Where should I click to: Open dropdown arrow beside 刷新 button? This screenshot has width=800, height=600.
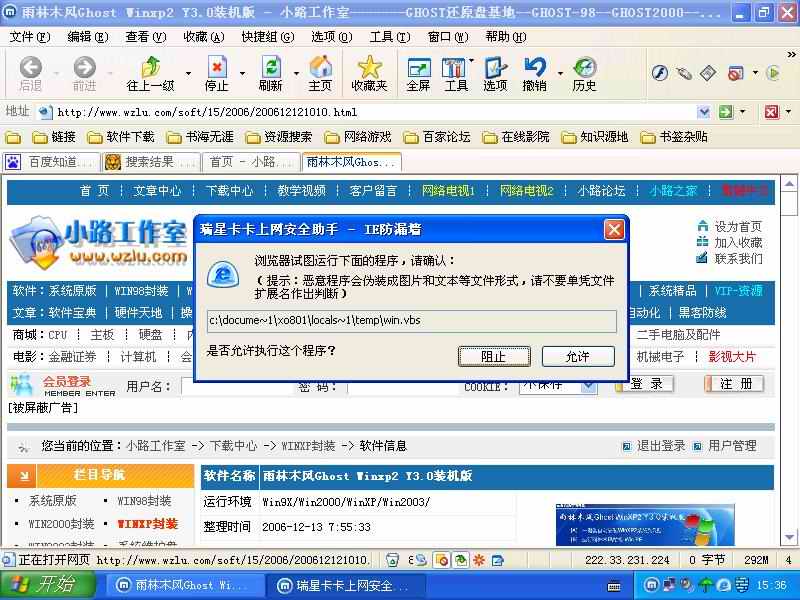[296, 73]
